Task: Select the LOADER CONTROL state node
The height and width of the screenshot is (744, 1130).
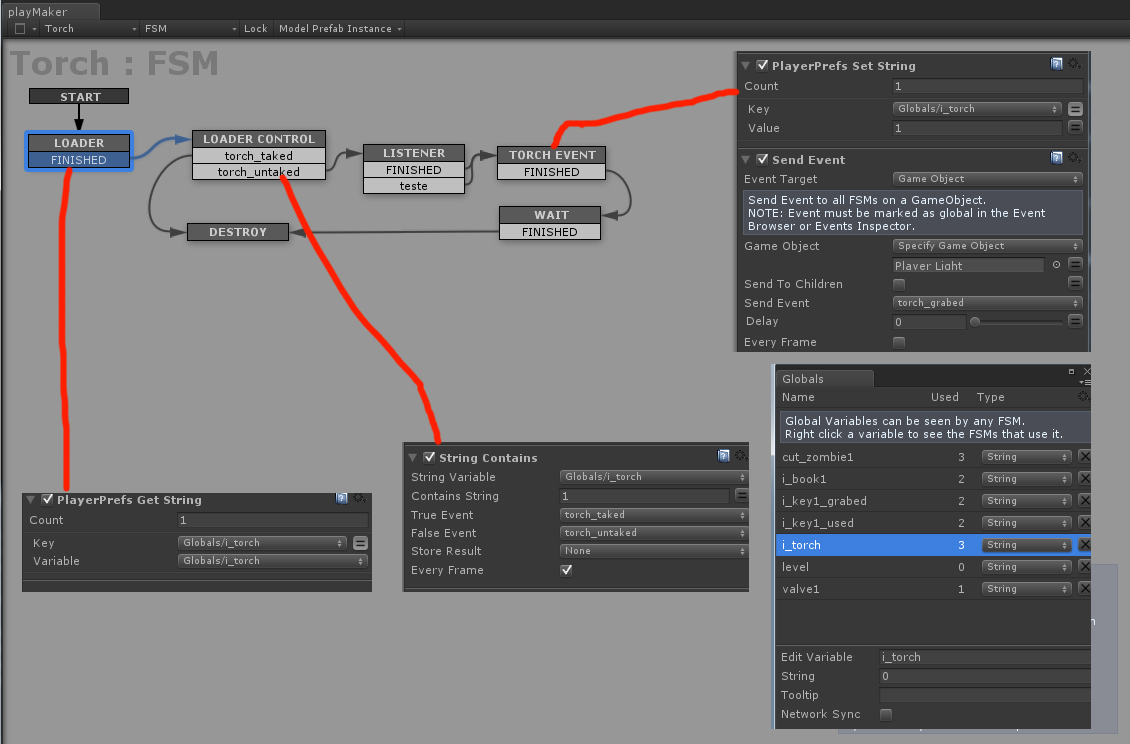Action: [x=259, y=138]
